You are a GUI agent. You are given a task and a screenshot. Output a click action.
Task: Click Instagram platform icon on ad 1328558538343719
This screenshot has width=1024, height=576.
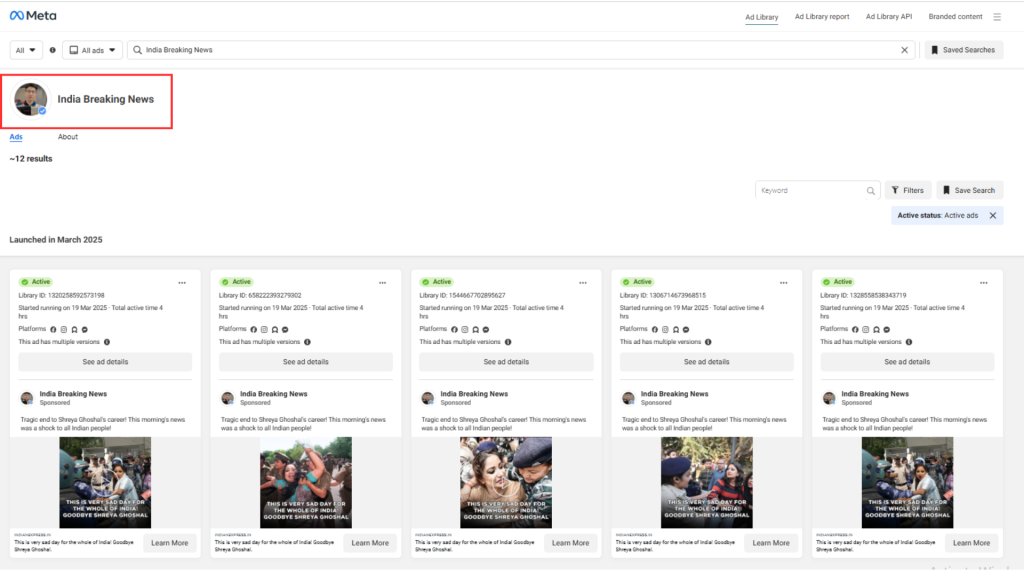(866, 330)
